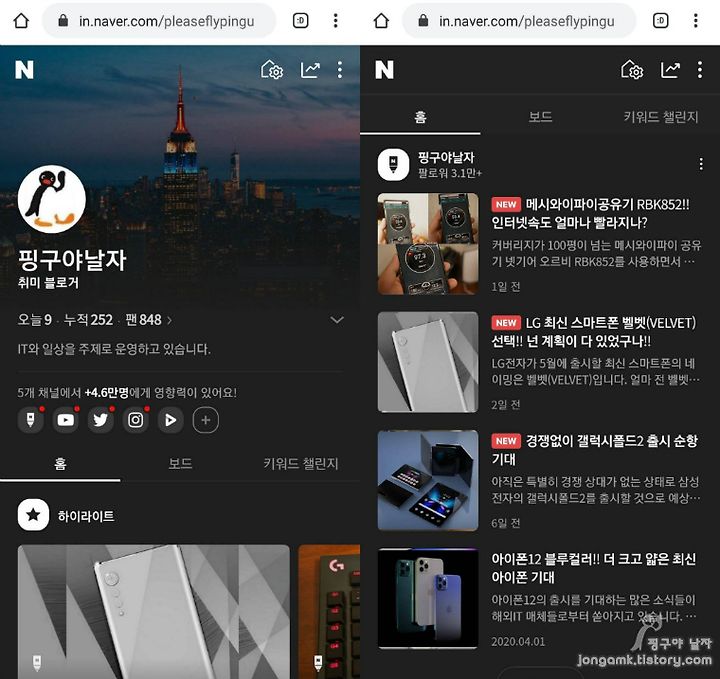Open more options dots on right page header
The height and width of the screenshot is (679, 720).
700,70
